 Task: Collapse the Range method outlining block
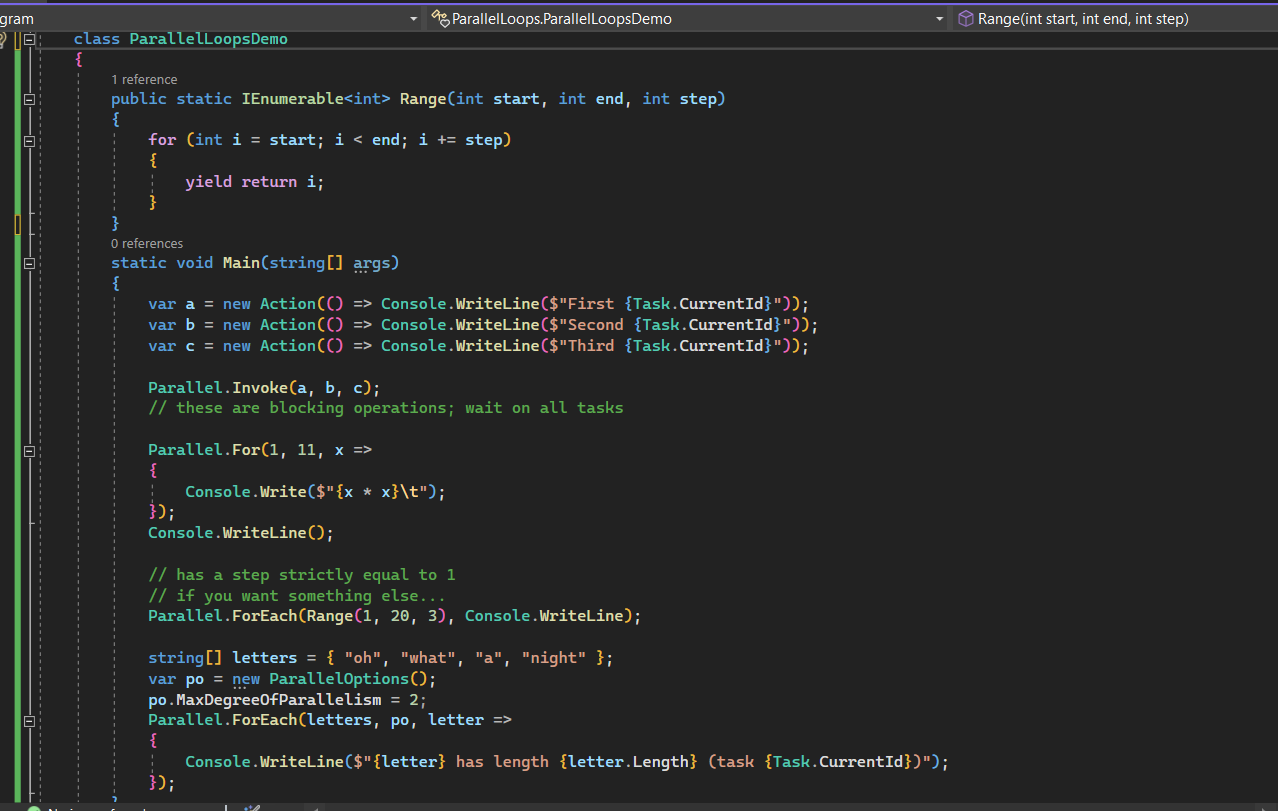point(29,99)
